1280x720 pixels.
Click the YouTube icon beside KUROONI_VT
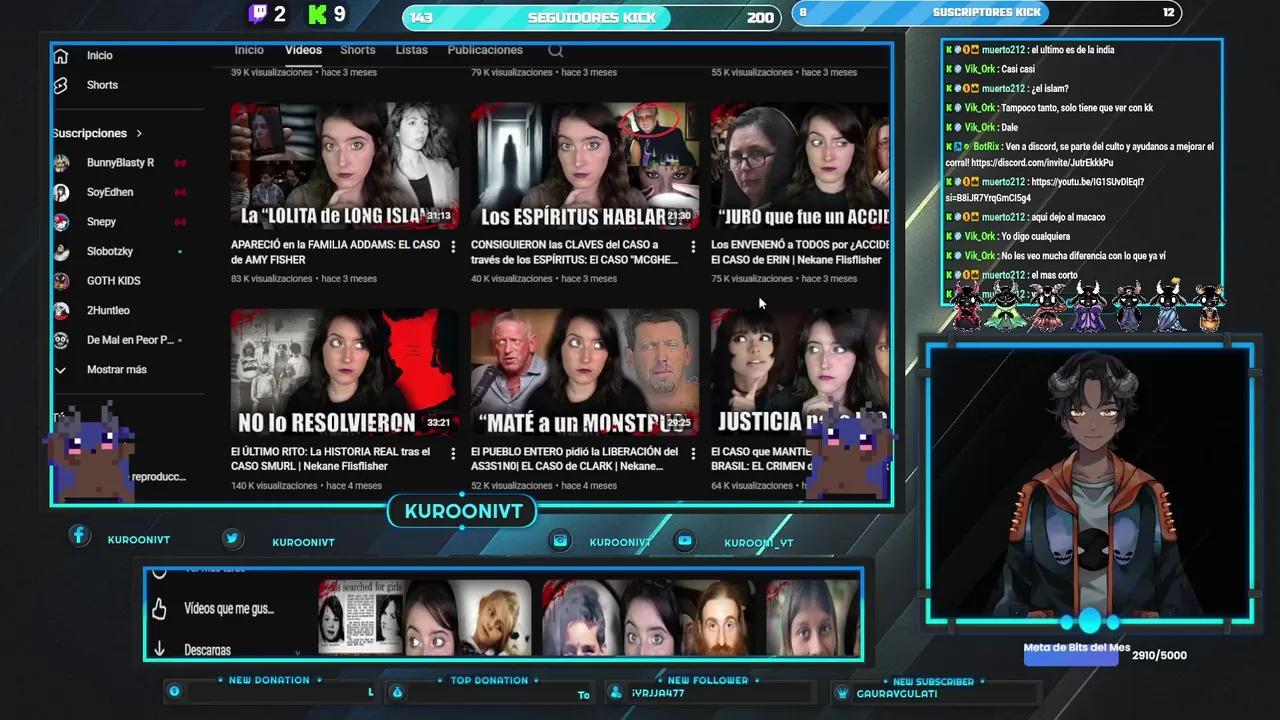tap(684, 540)
